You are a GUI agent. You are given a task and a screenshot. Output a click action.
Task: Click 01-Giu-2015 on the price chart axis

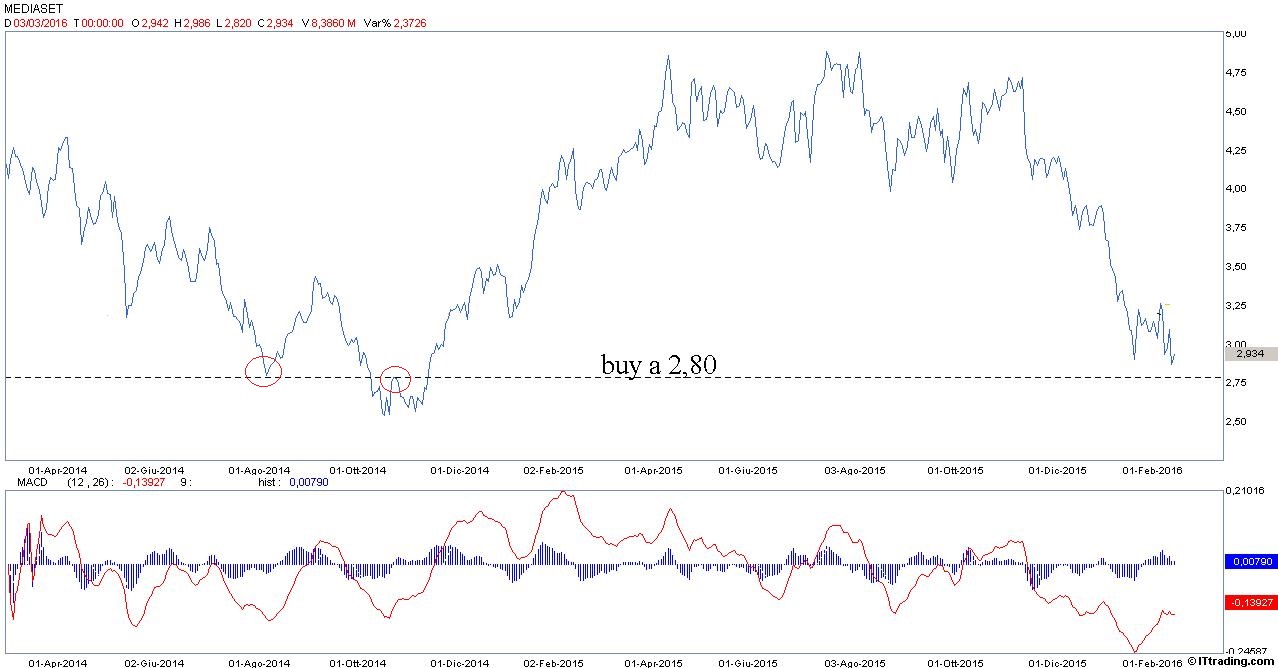pyautogui.click(x=750, y=470)
